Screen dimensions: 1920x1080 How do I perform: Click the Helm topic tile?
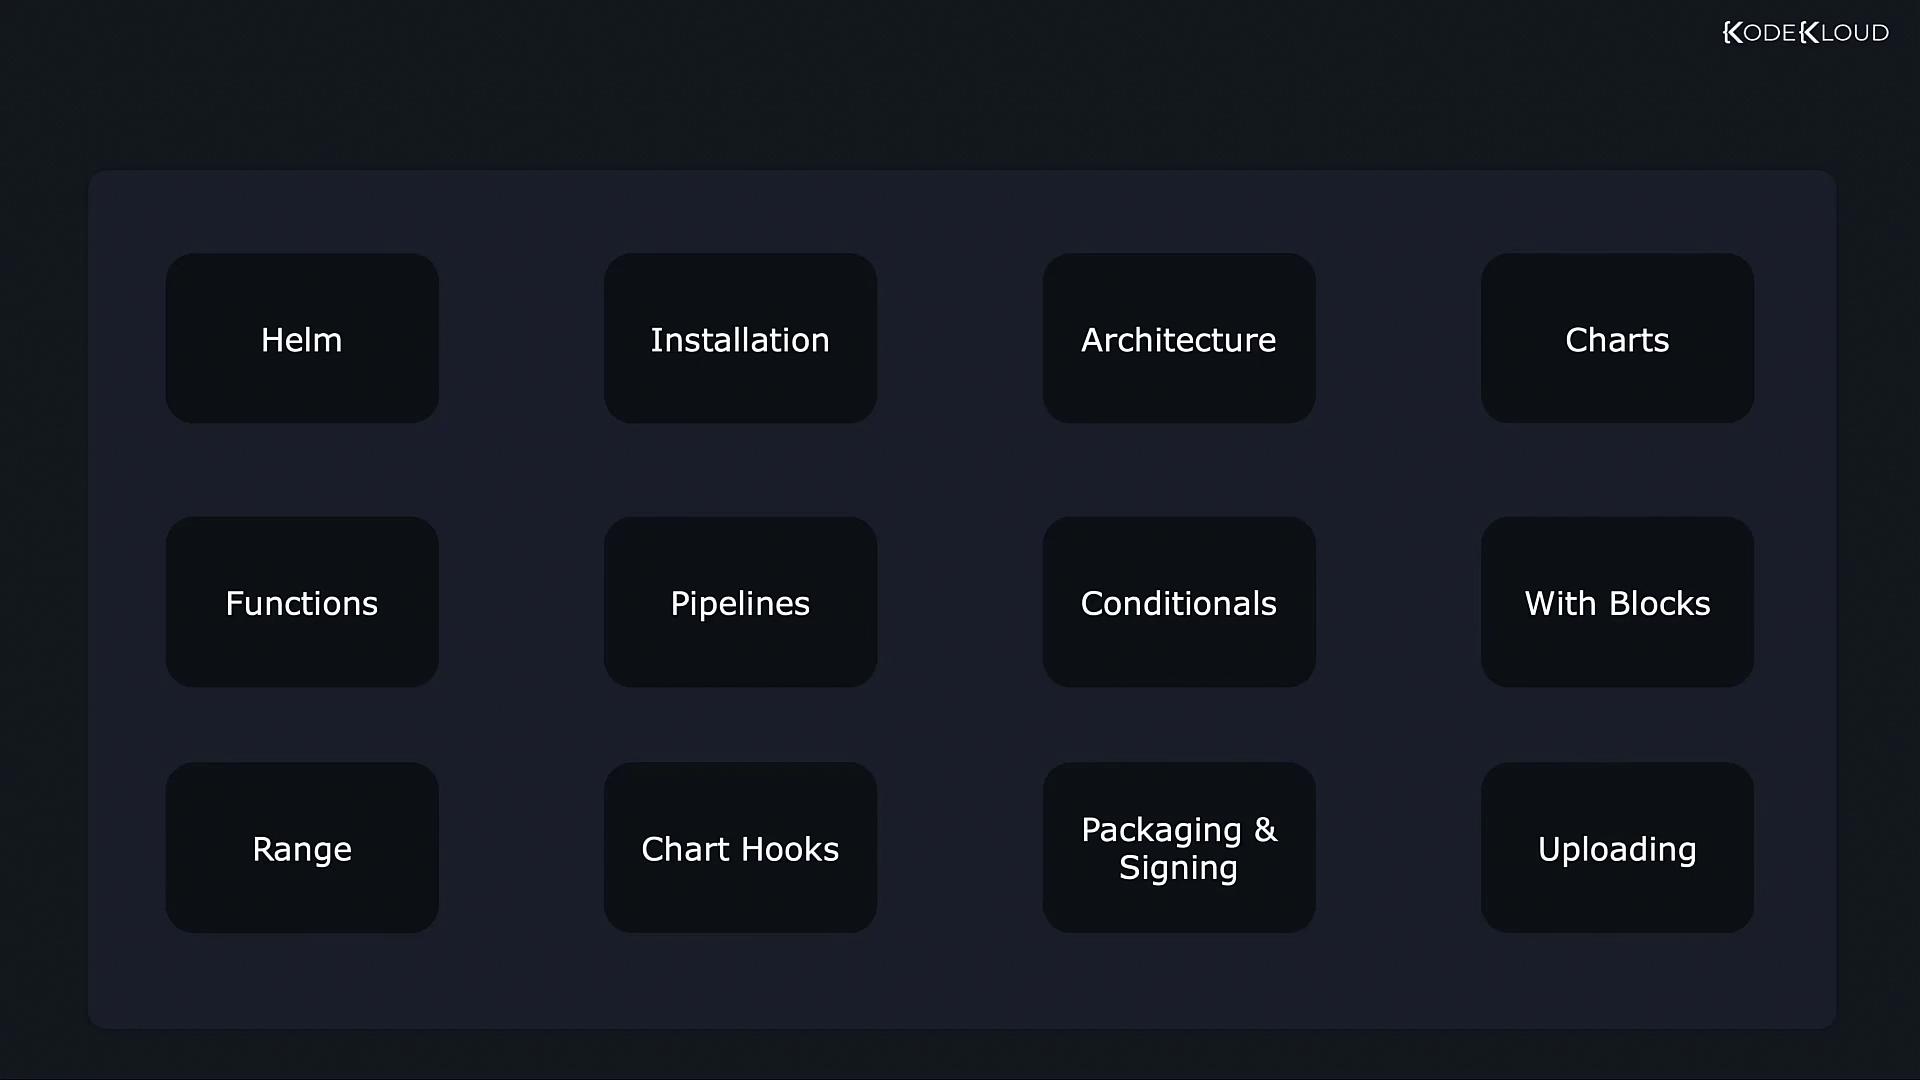coord(301,339)
